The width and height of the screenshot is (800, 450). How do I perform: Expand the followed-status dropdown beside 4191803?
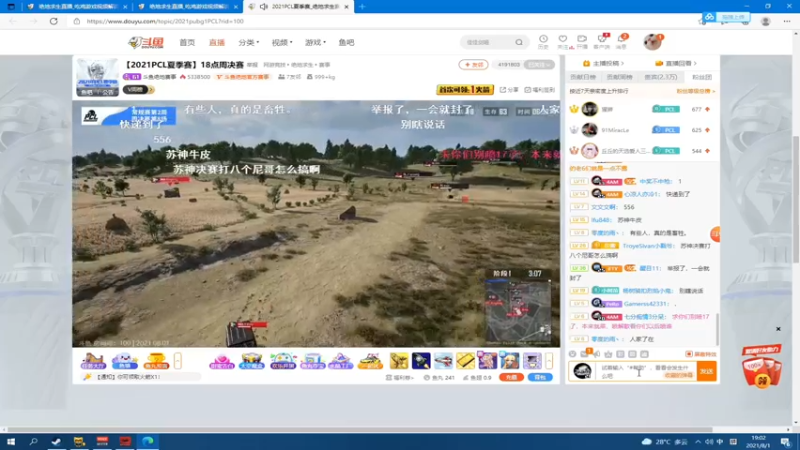539,65
